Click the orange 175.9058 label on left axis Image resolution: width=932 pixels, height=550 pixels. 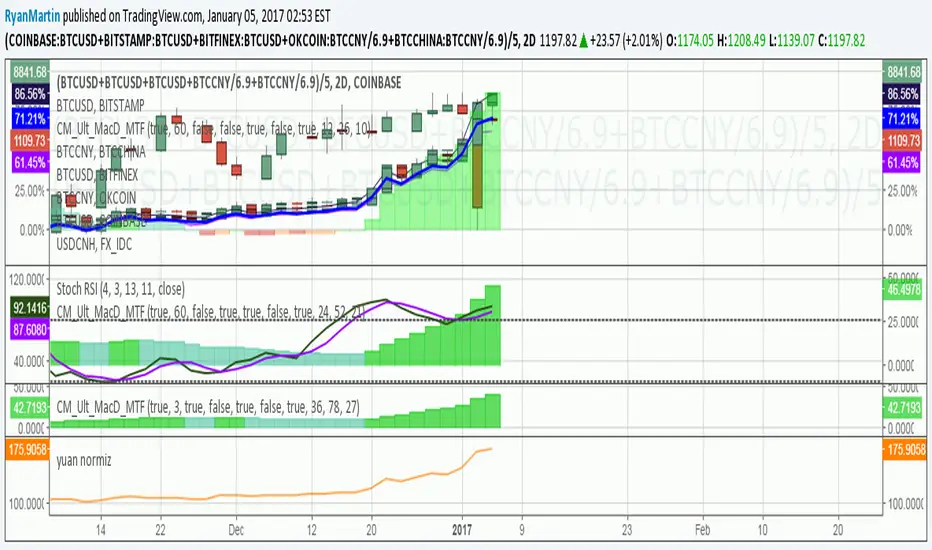point(27,450)
